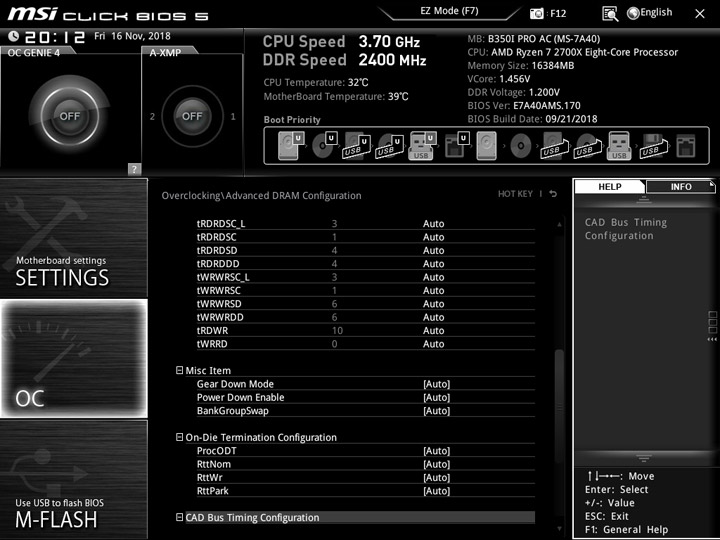The image size is (720, 540).
Task: Choose A-XMP profile 2
Action: (152, 117)
